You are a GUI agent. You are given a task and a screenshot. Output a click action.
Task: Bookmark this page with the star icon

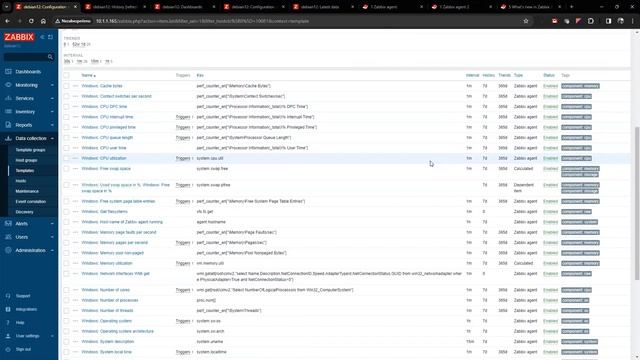click(526, 21)
